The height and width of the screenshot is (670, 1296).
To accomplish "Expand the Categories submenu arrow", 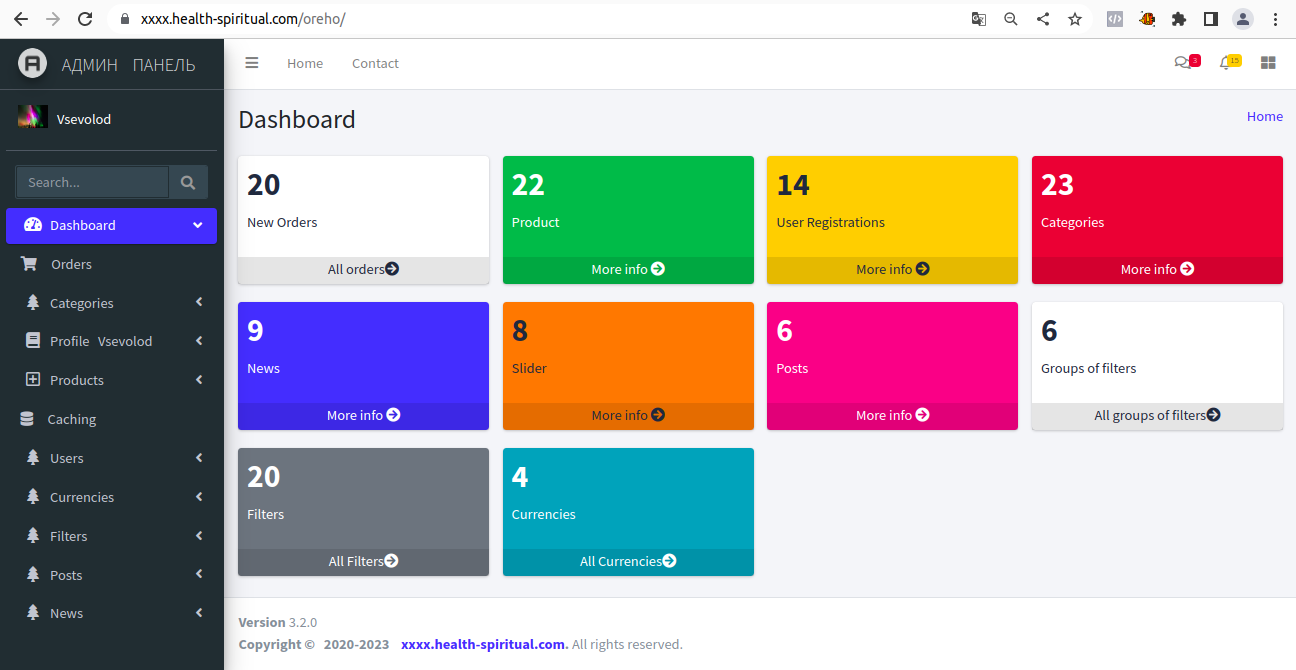I will [x=199, y=302].
